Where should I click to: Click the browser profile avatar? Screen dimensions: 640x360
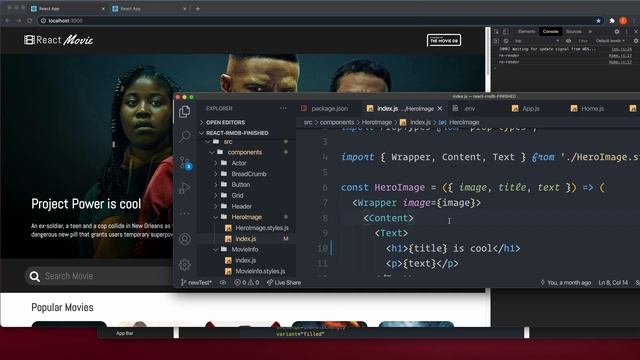click(623, 20)
